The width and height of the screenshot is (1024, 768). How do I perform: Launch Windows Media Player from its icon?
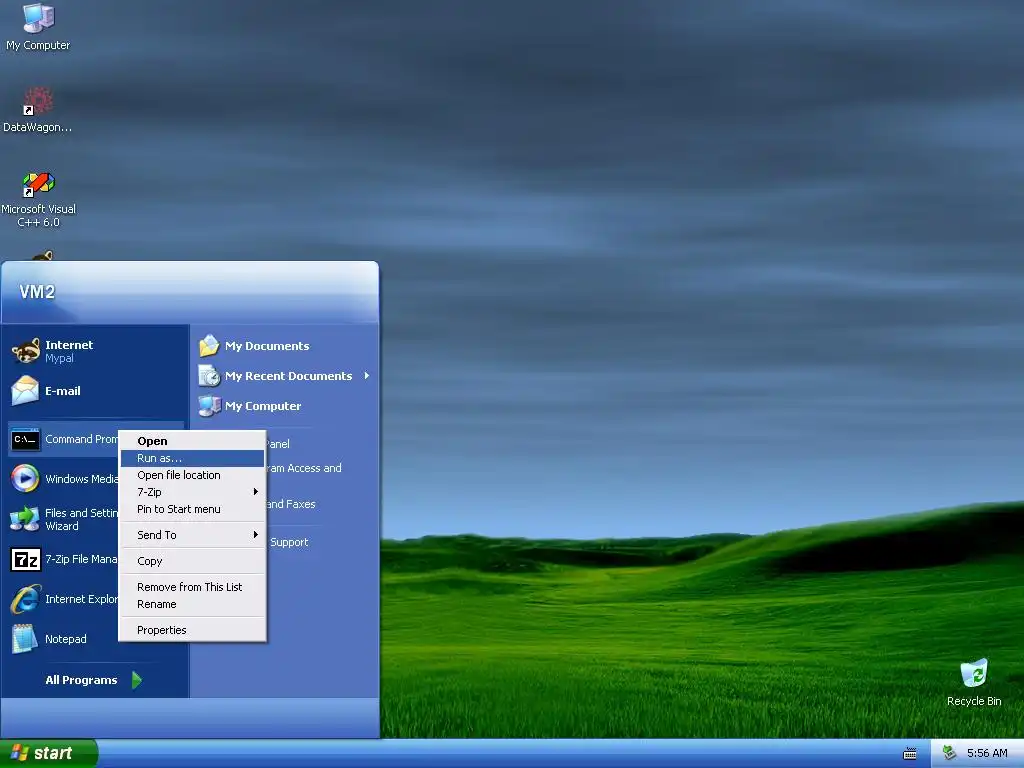coord(25,479)
